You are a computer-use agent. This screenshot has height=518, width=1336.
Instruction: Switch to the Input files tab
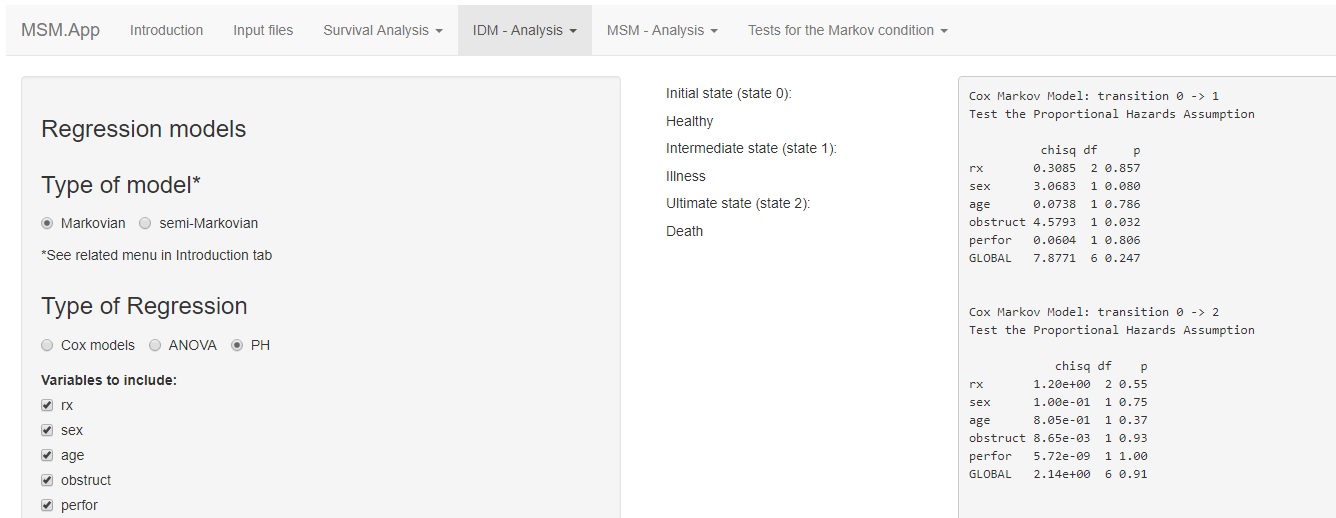tap(263, 30)
